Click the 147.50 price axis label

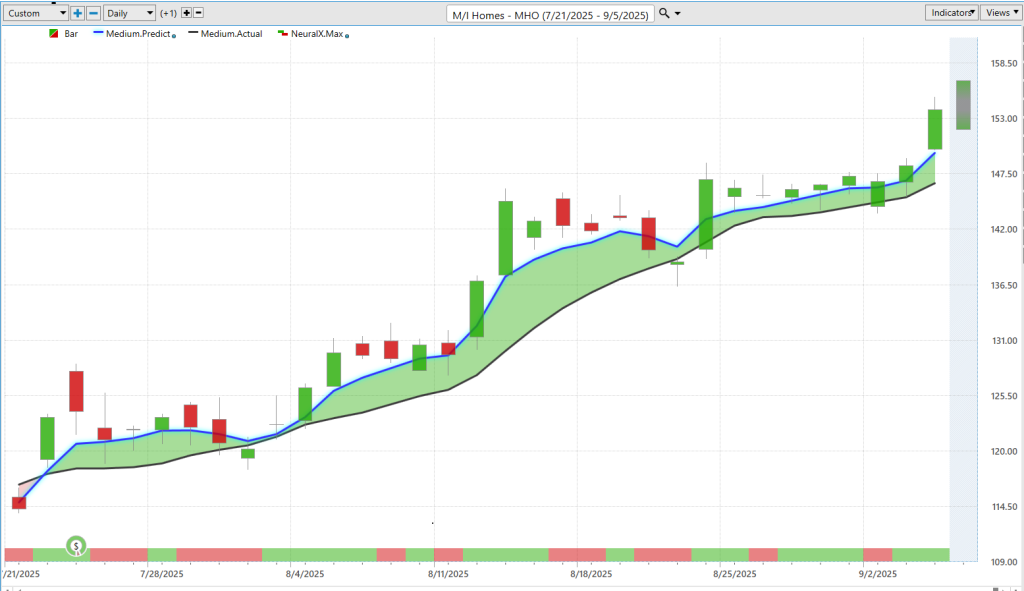[x=1004, y=174]
